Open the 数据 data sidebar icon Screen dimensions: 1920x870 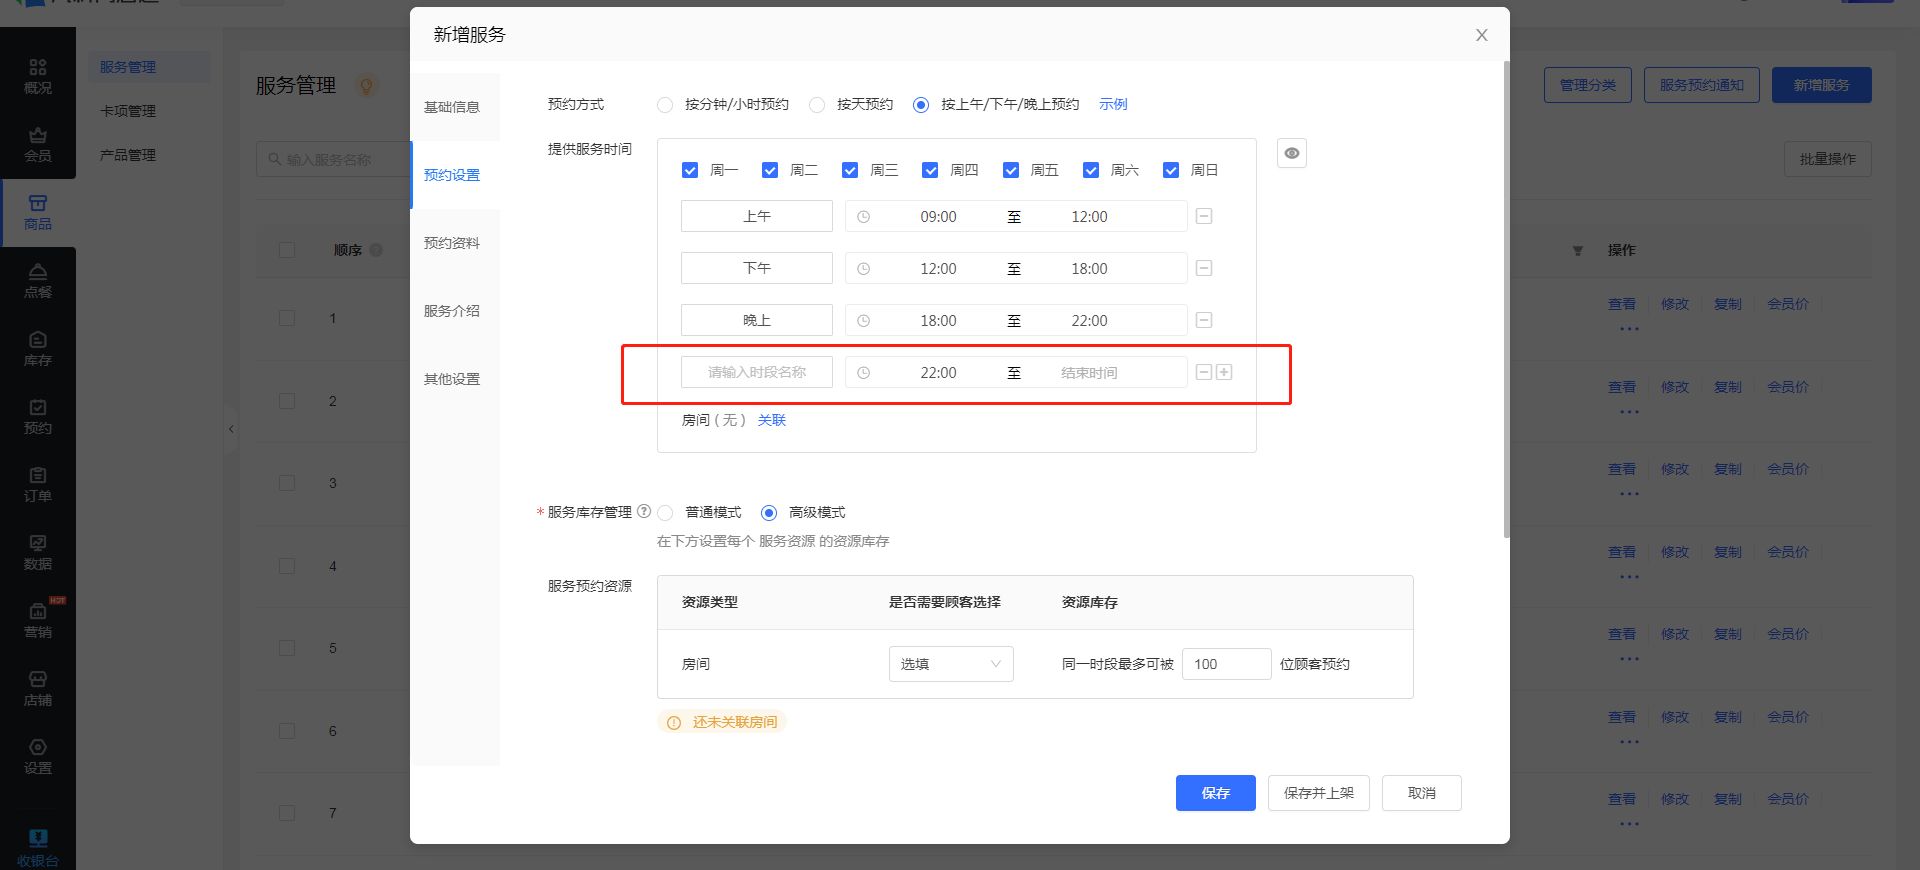tap(38, 552)
